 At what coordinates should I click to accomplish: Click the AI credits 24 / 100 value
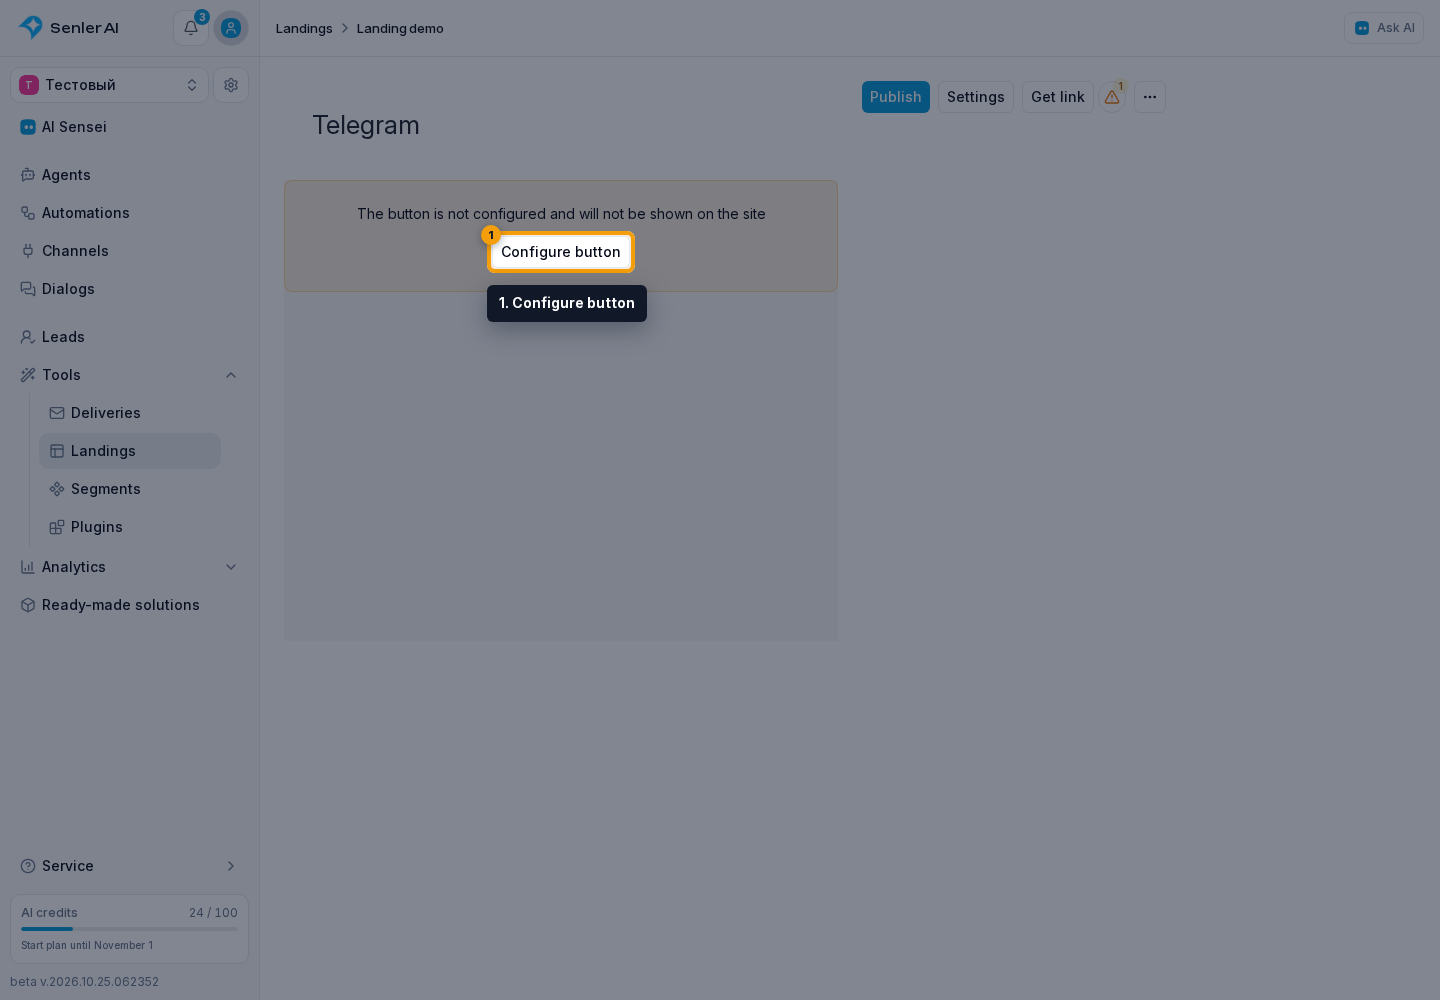tap(213, 913)
